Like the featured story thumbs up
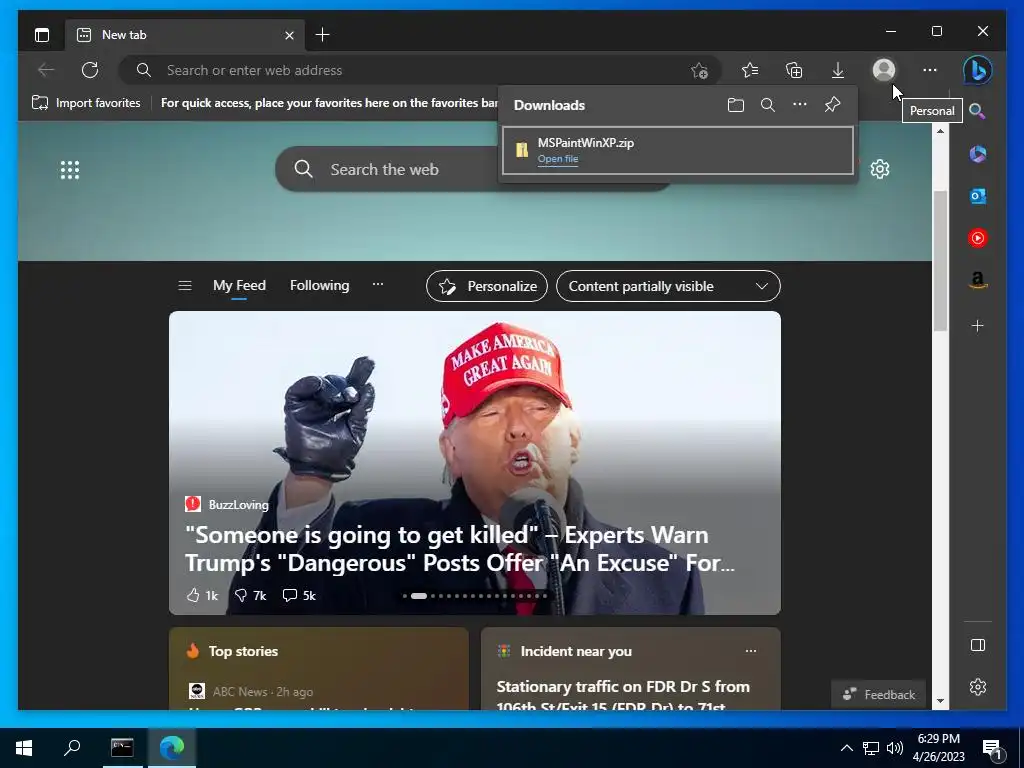 (x=202, y=595)
